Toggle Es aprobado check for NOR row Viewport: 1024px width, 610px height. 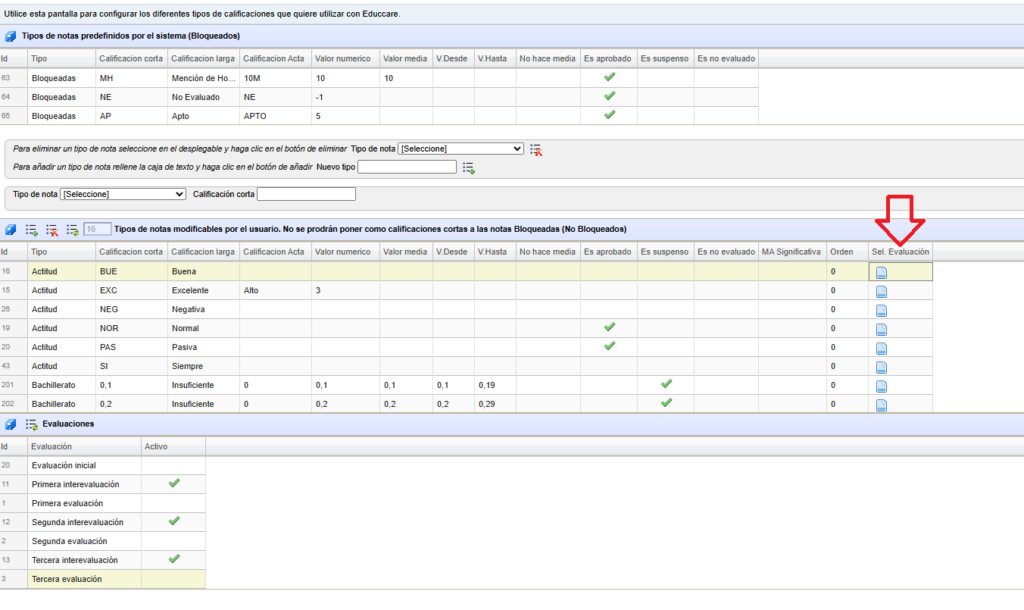(x=609, y=327)
